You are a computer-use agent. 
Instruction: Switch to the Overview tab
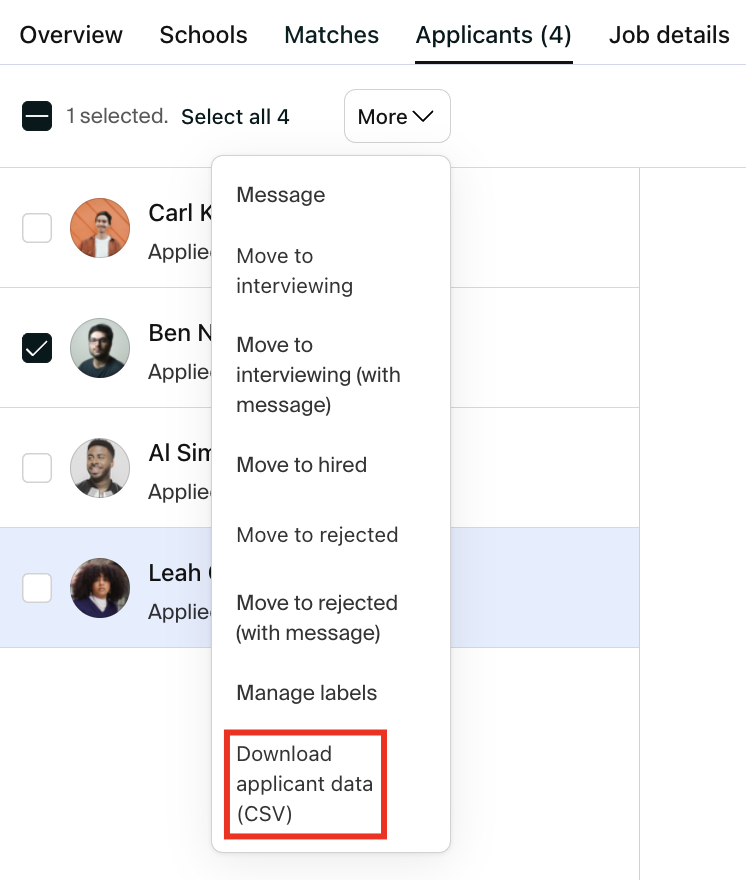(71, 35)
